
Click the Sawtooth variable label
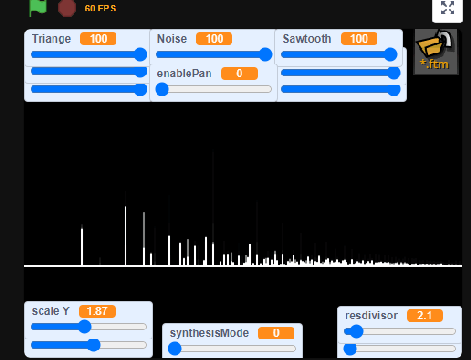click(307, 39)
